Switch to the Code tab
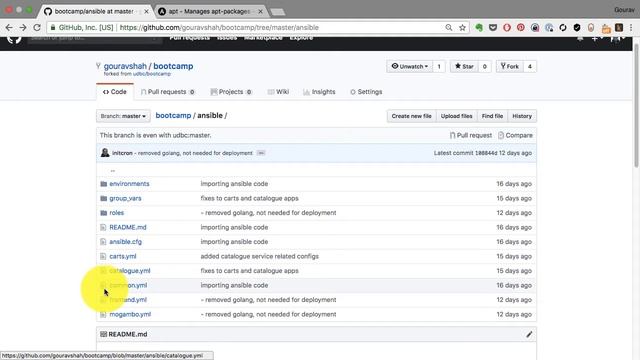 point(115,92)
